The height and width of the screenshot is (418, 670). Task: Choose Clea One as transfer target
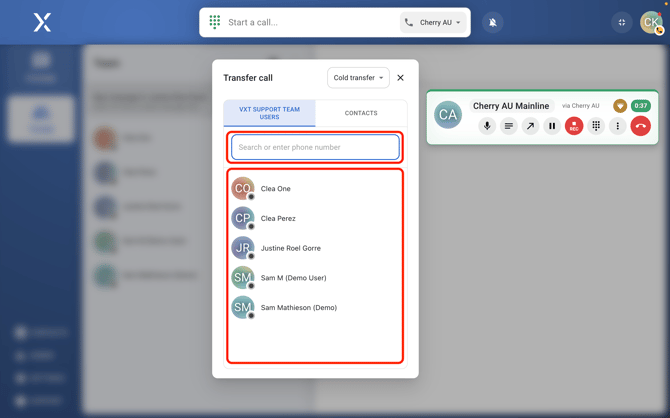[276, 188]
